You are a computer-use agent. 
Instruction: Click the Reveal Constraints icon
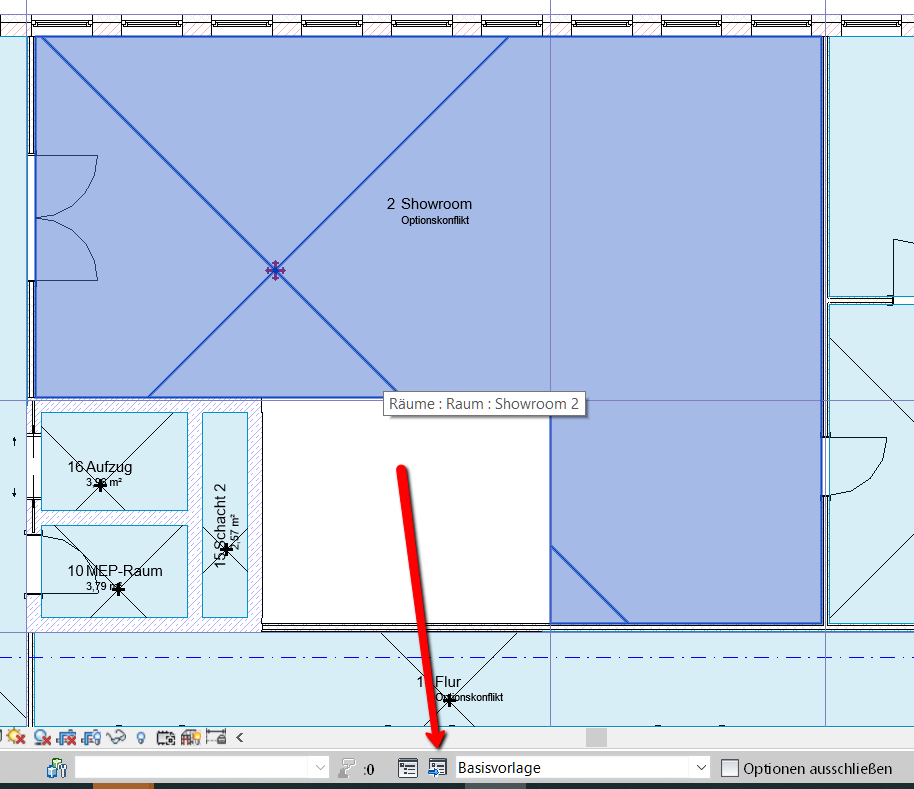click(x=215, y=738)
